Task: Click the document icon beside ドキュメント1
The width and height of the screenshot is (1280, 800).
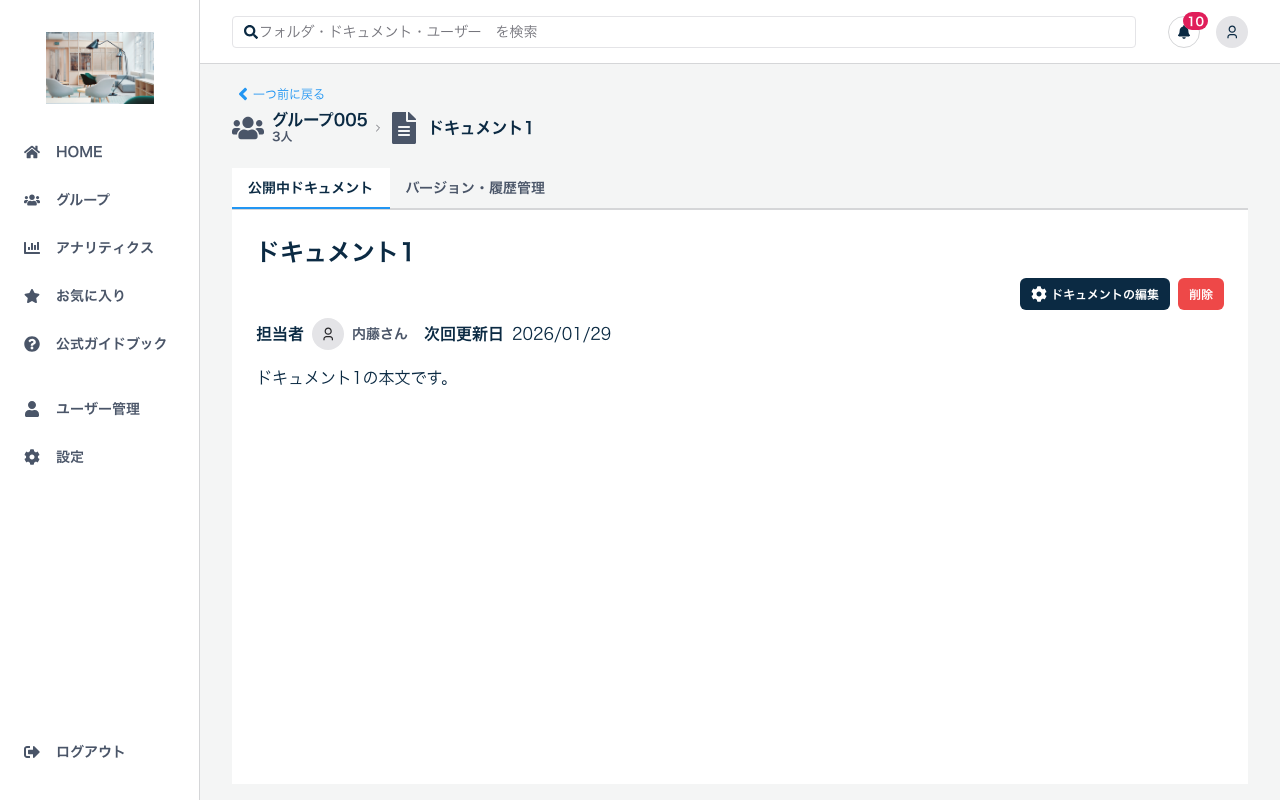Action: [x=404, y=127]
